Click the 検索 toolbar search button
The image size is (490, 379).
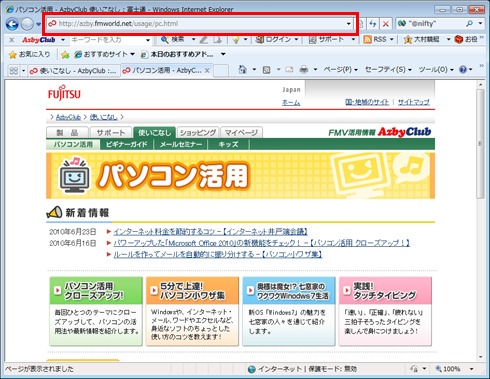[x=173, y=40]
